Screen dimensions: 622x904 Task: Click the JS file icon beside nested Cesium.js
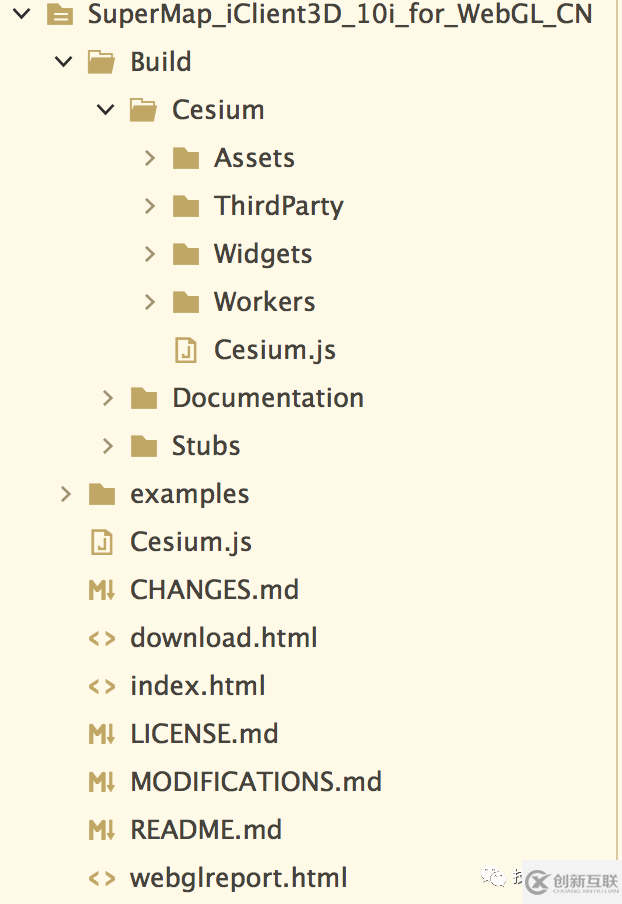[x=186, y=350]
